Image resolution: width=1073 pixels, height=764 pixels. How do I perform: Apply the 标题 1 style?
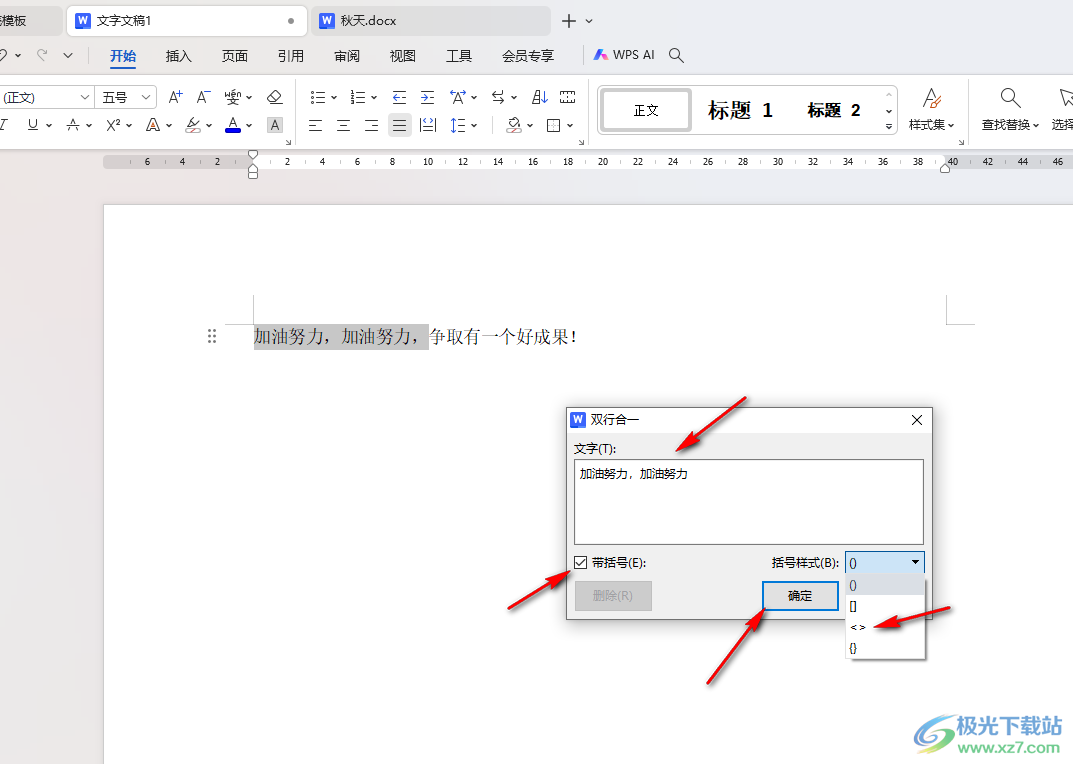pyautogui.click(x=740, y=110)
